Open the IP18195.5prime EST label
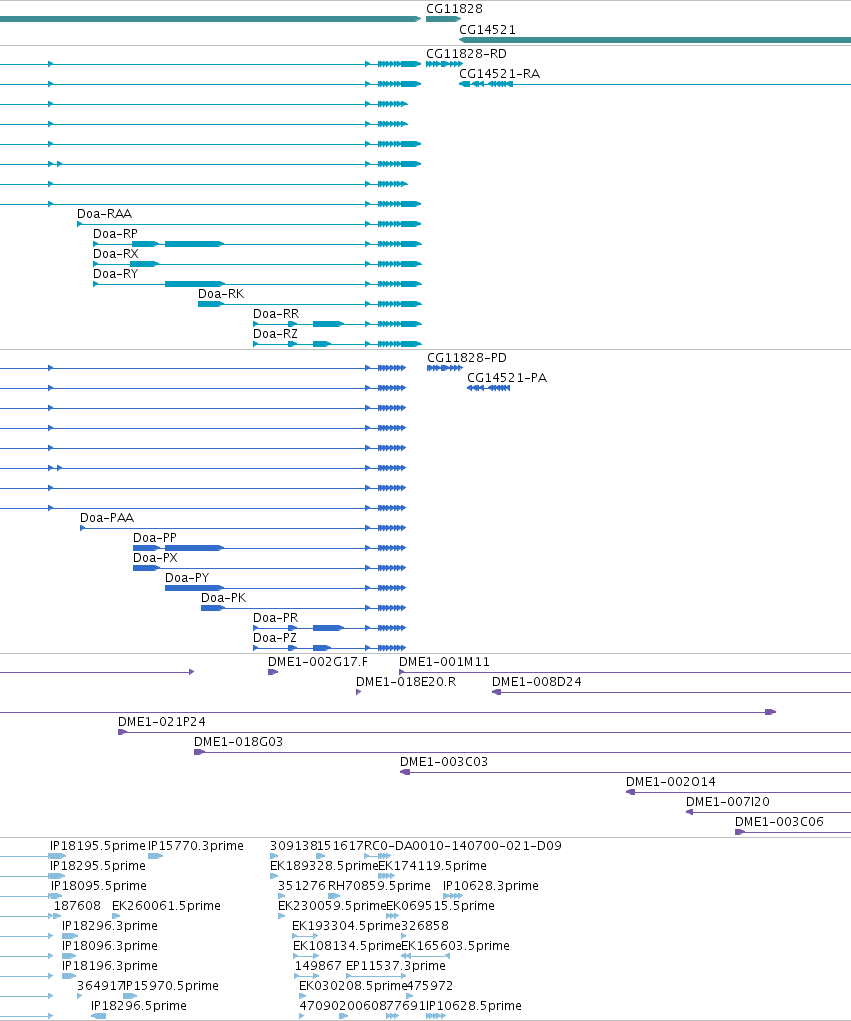 [98, 845]
